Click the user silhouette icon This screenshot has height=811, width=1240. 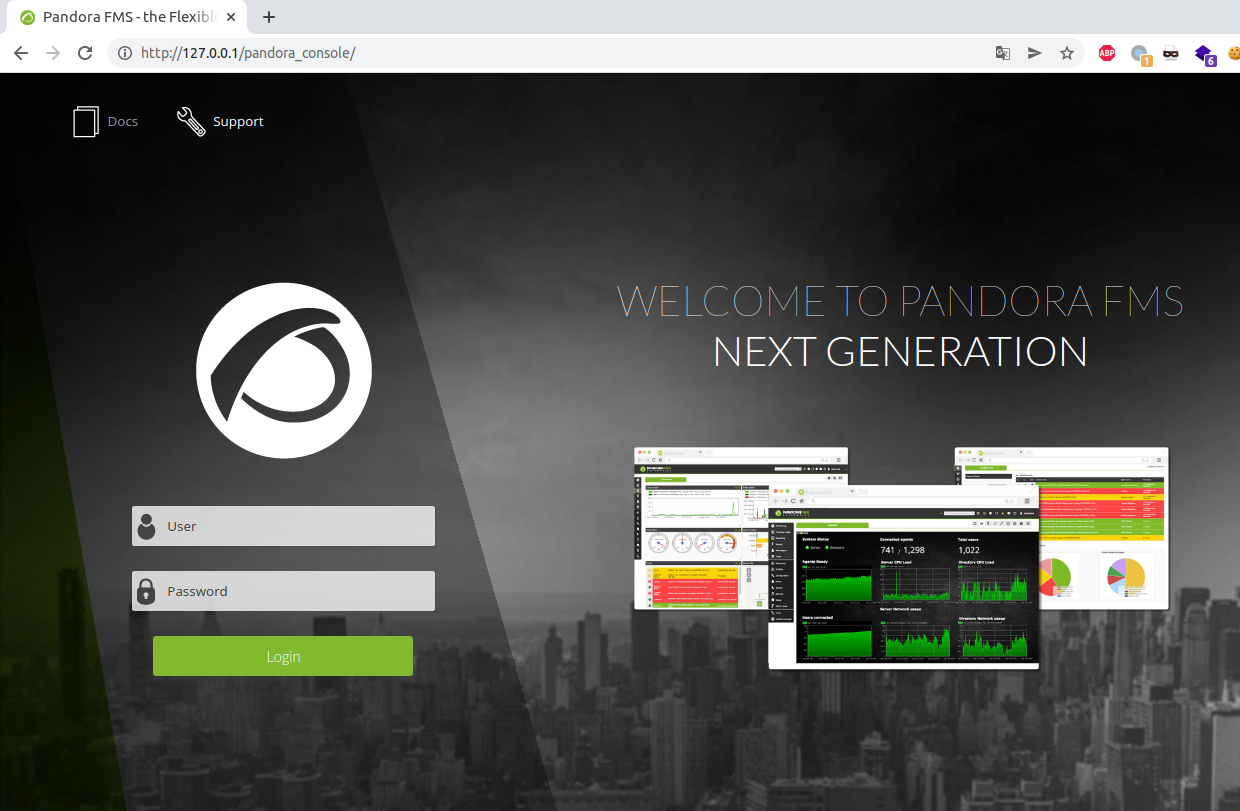pyautogui.click(x=147, y=526)
